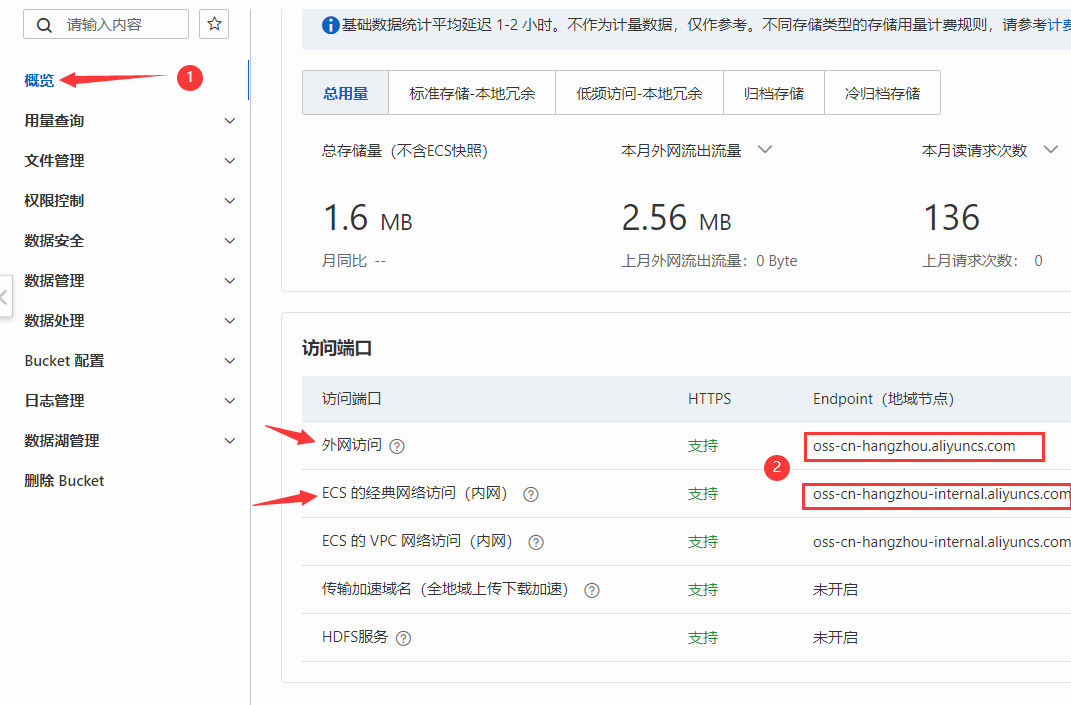The height and width of the screenshot is (705, 1071).
Task: Select the 归档存储 tab
Action: tap(773, 94)
